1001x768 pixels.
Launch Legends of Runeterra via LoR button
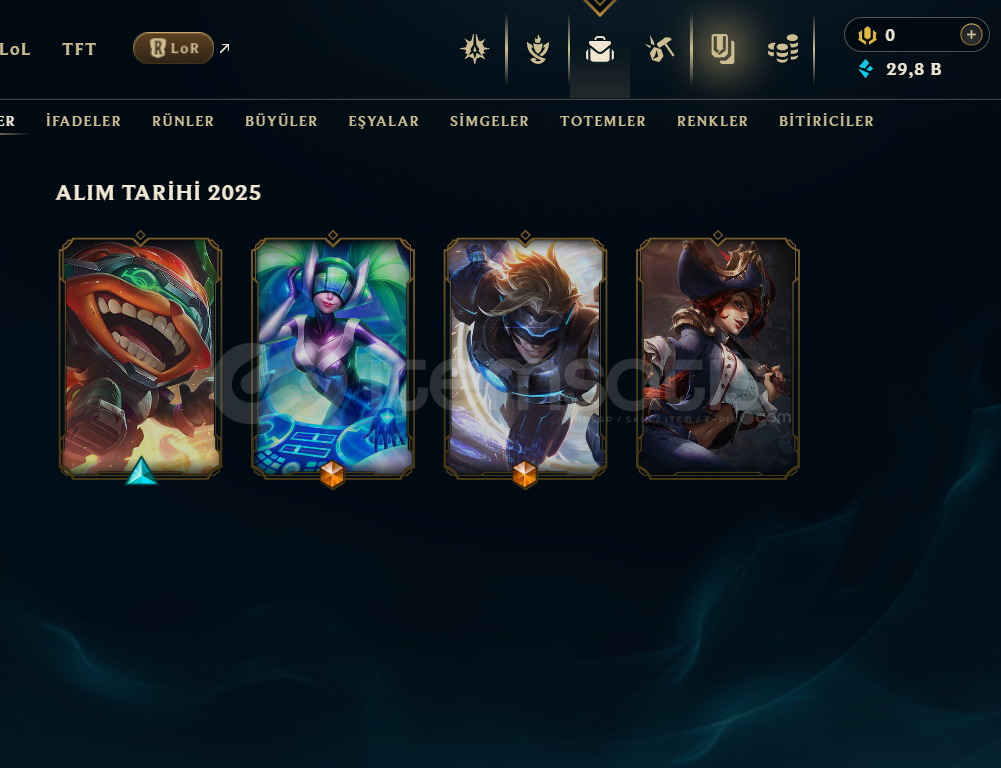tap(173, 48)
